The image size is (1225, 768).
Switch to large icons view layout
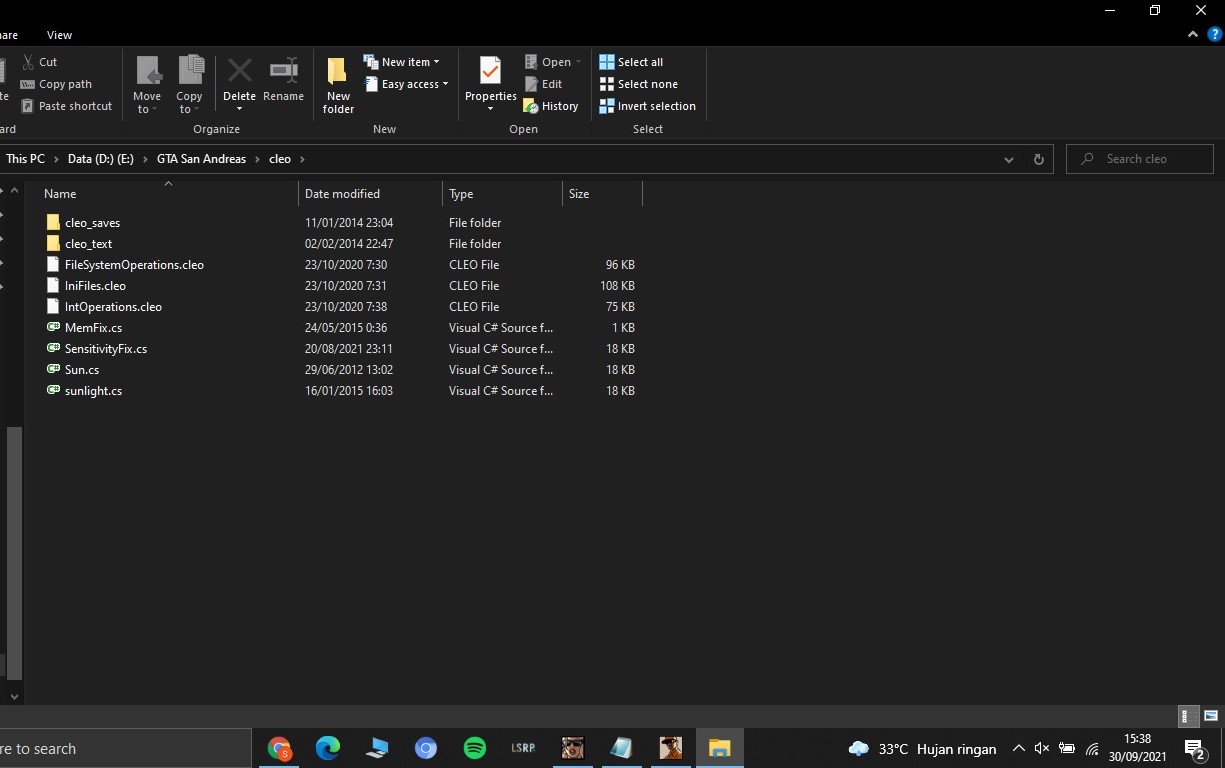pyautogui.click(x=1211, y=716)
